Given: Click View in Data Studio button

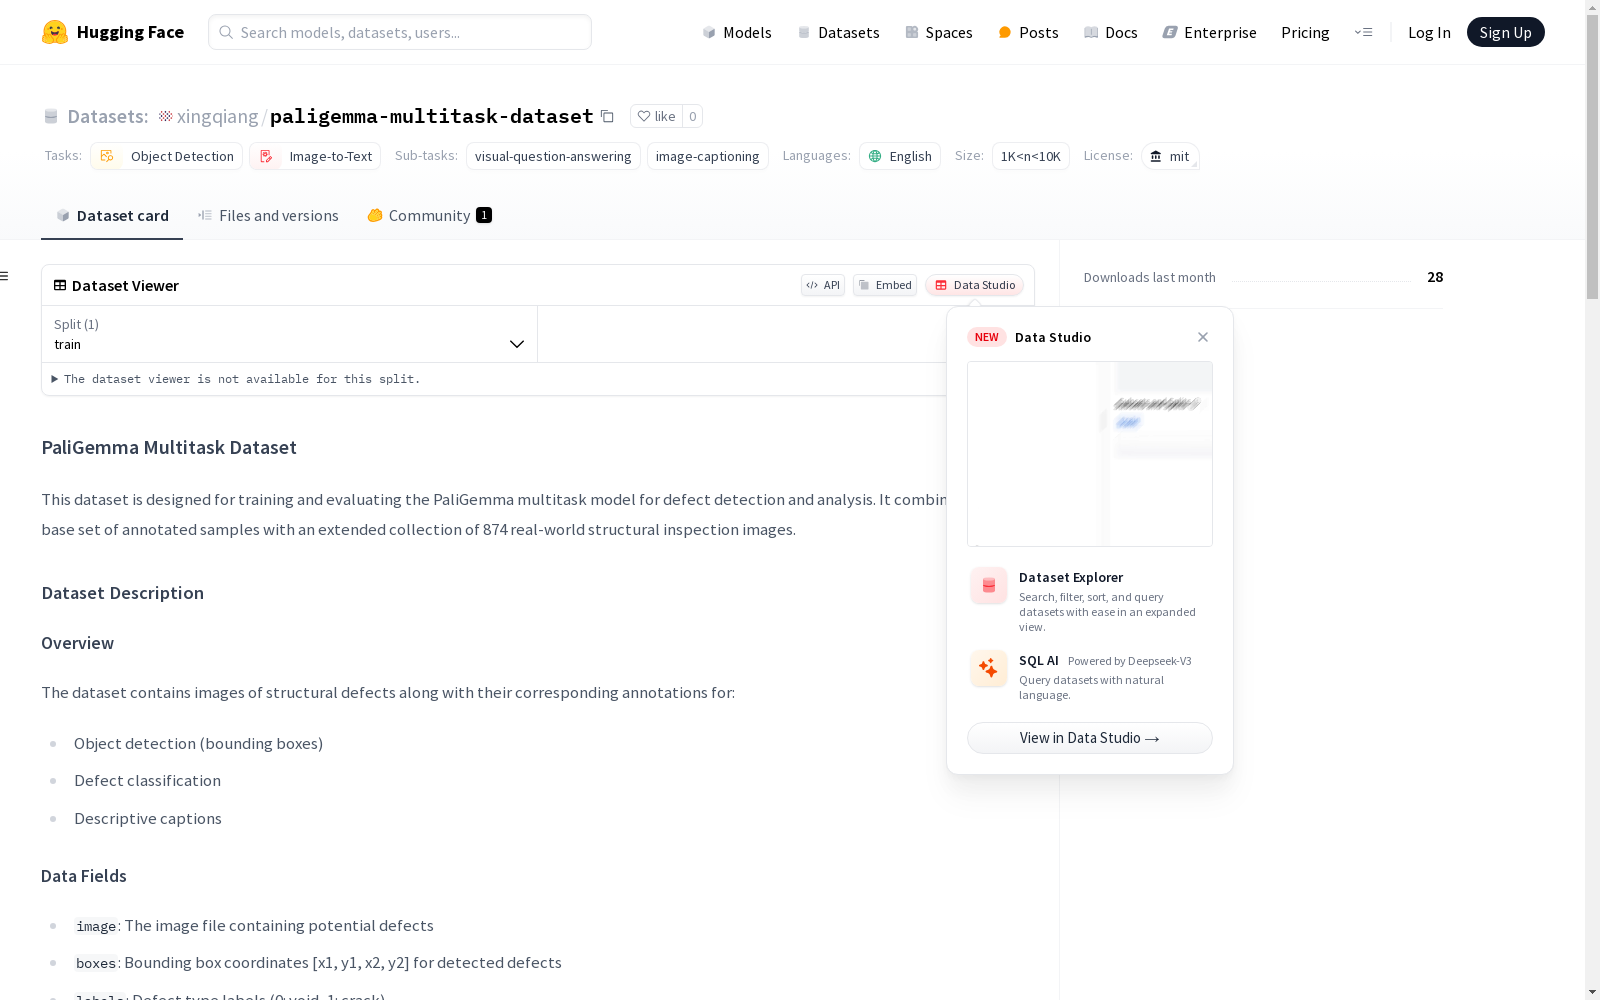Looking at the screenshot, I should click(1090, 738).
